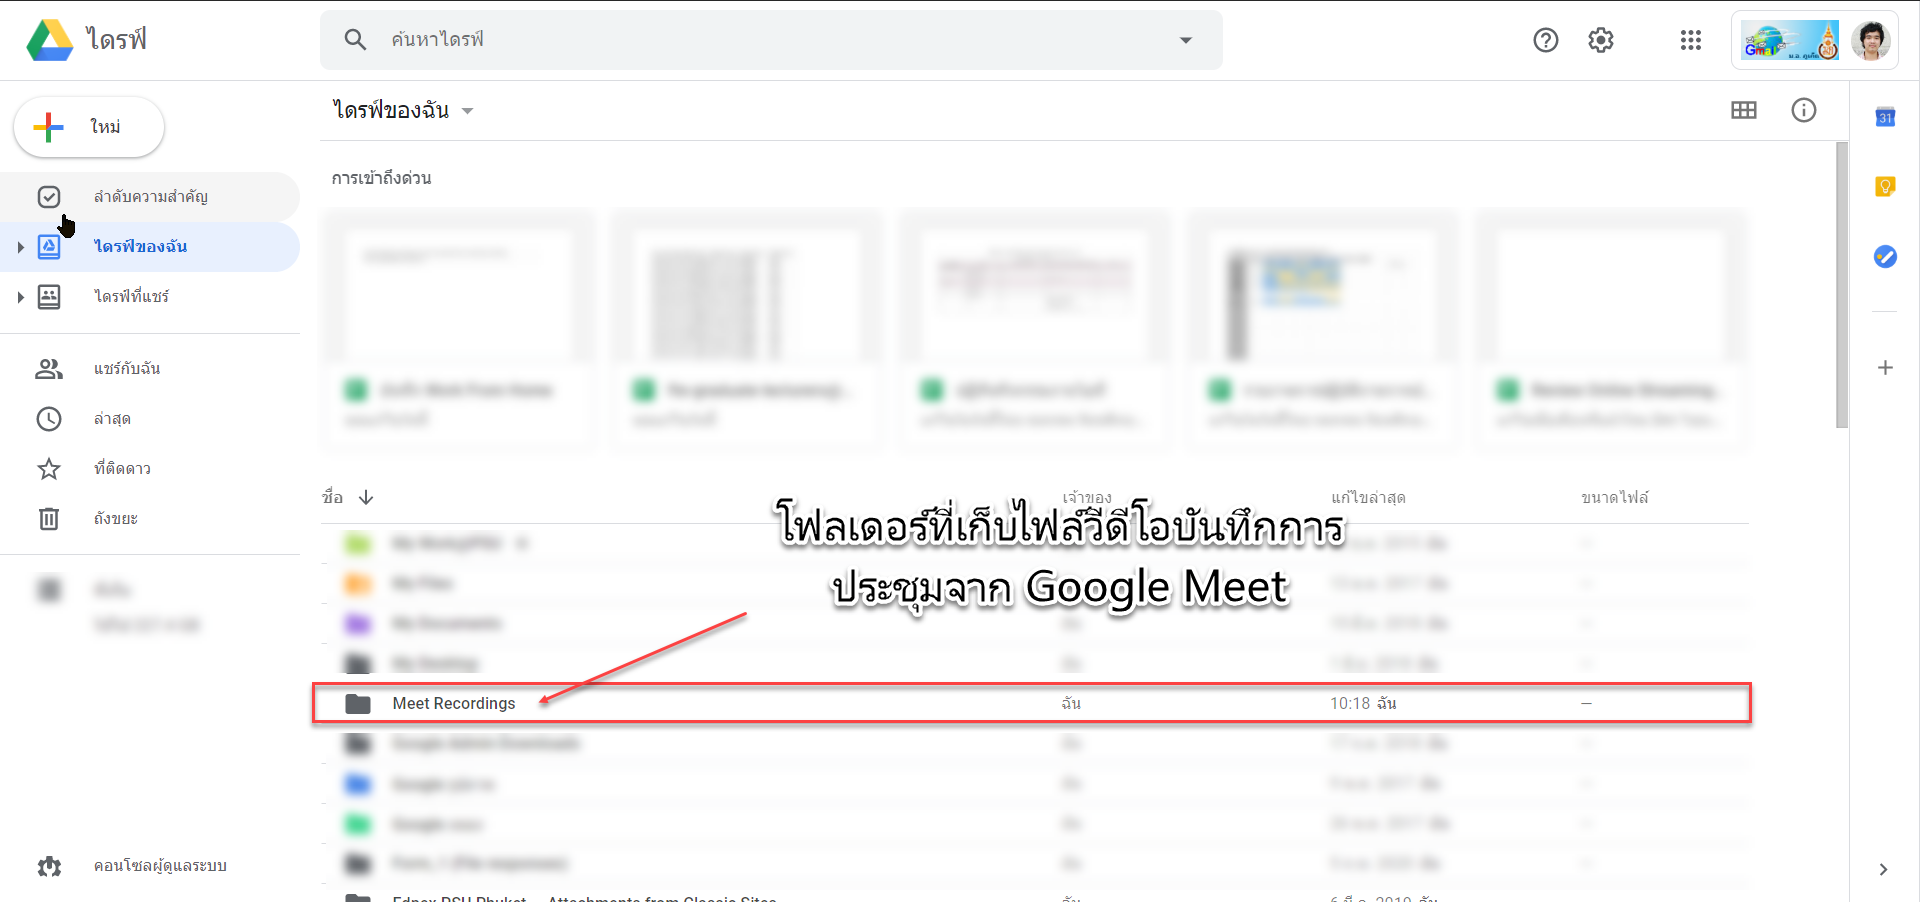Open Google Calendar side panel icon
Image resolution: width=1920 pixels, height=902 pixels.
(1885, 117)
